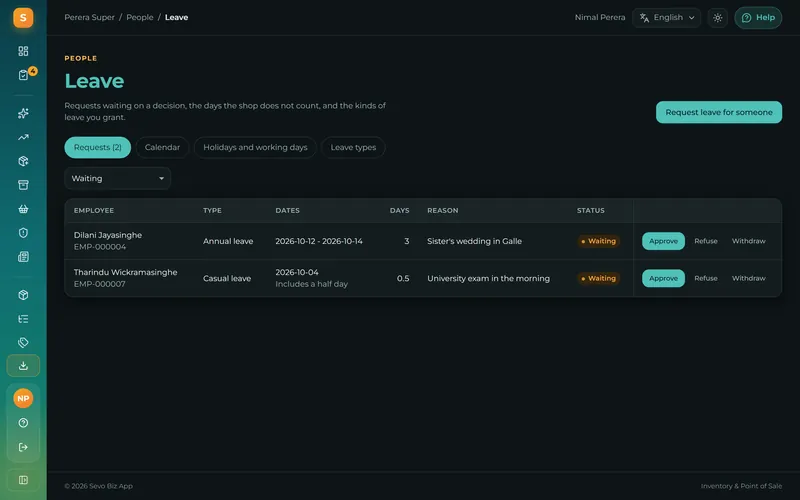The width and height of the screenshot is (800, 500).
Task: Click the Perera Super breadcrumb link
Action: pyautogui.click(x=89, y=17)
